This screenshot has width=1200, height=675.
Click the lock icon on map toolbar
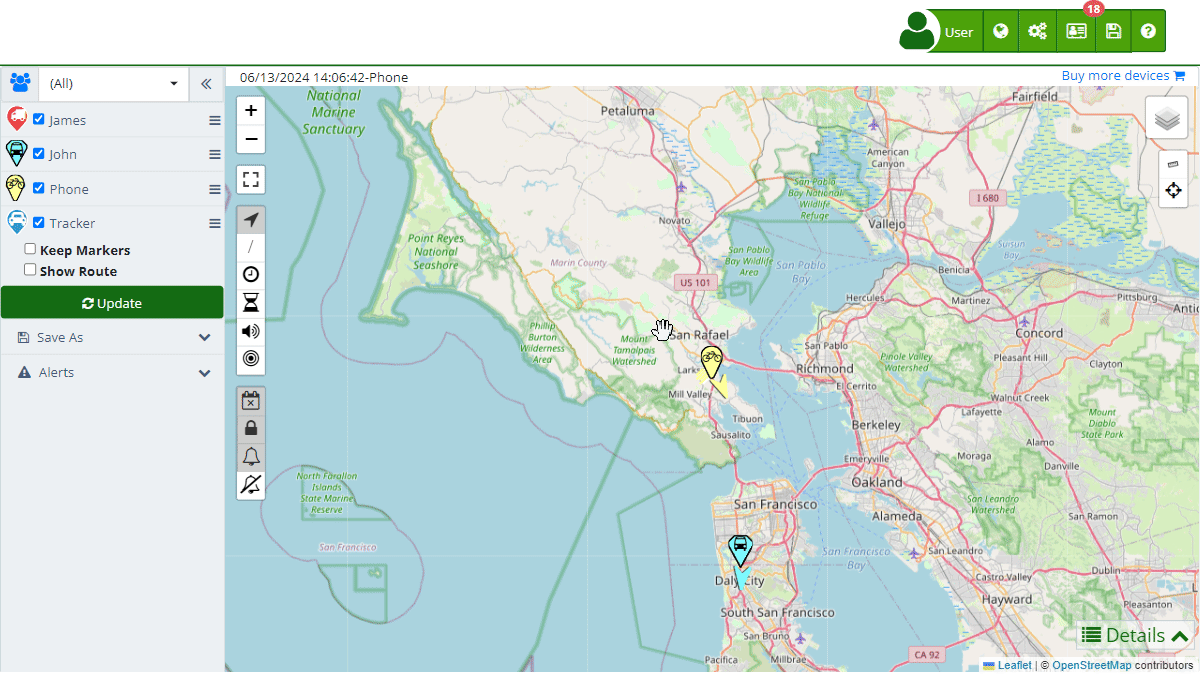pos(251,429)
